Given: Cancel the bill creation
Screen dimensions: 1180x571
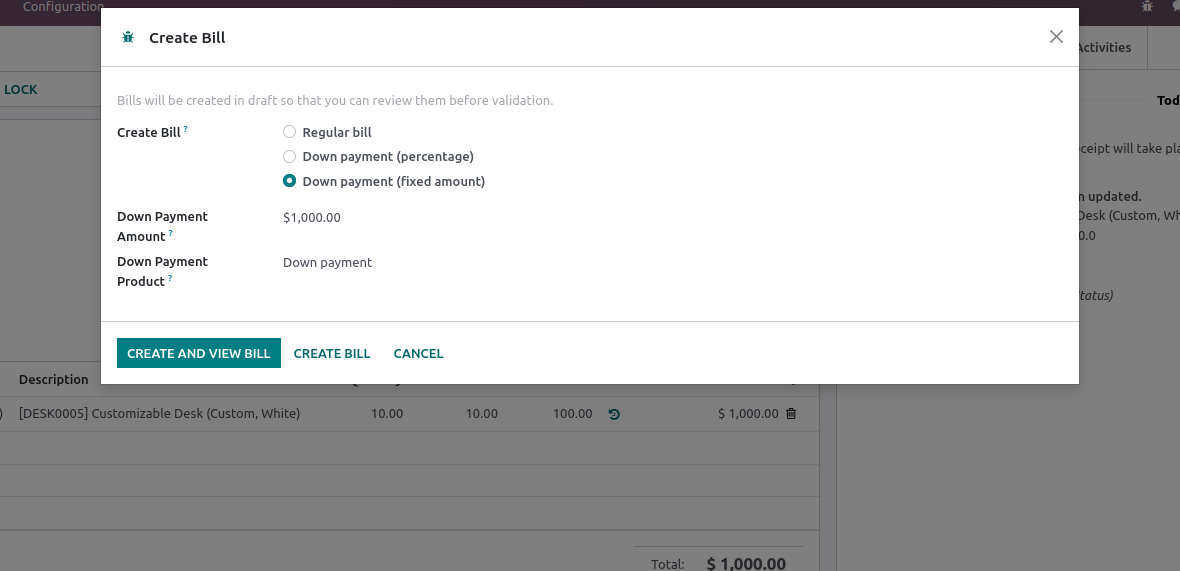Looking at the screenshot, I should click(x=418, y=353).
